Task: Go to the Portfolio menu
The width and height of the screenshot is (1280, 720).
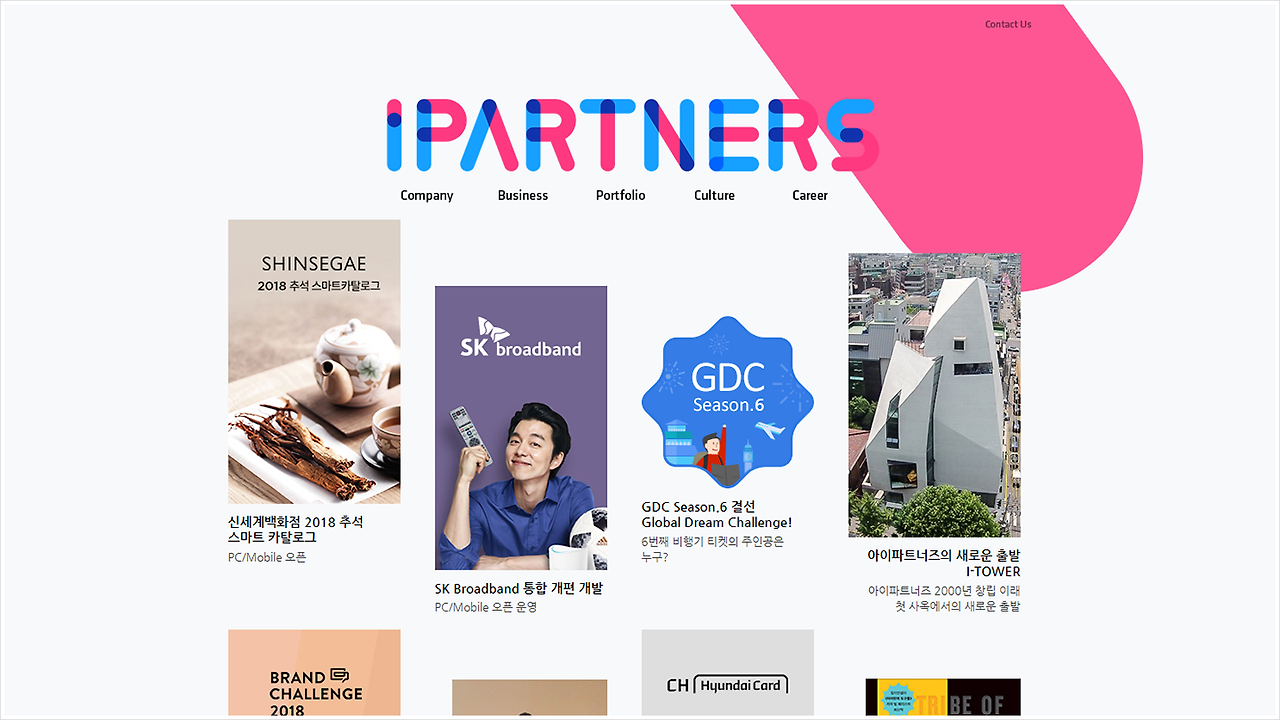Action: point(621,195)
